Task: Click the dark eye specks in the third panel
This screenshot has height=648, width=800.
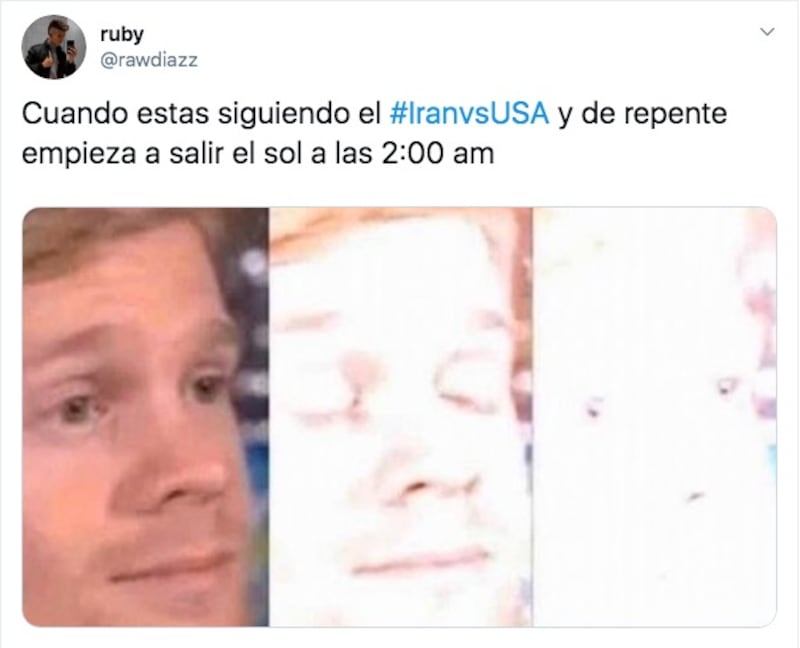Action: (661, 395)
